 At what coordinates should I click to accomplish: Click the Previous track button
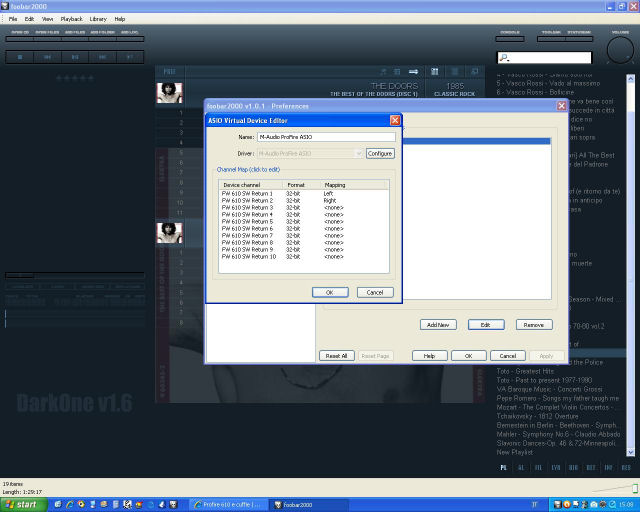coord(47,57)
